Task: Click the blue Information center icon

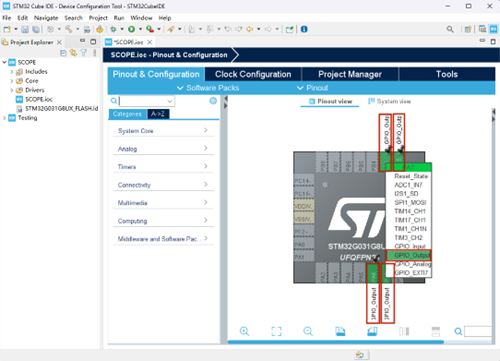Action: click(304, 29)
